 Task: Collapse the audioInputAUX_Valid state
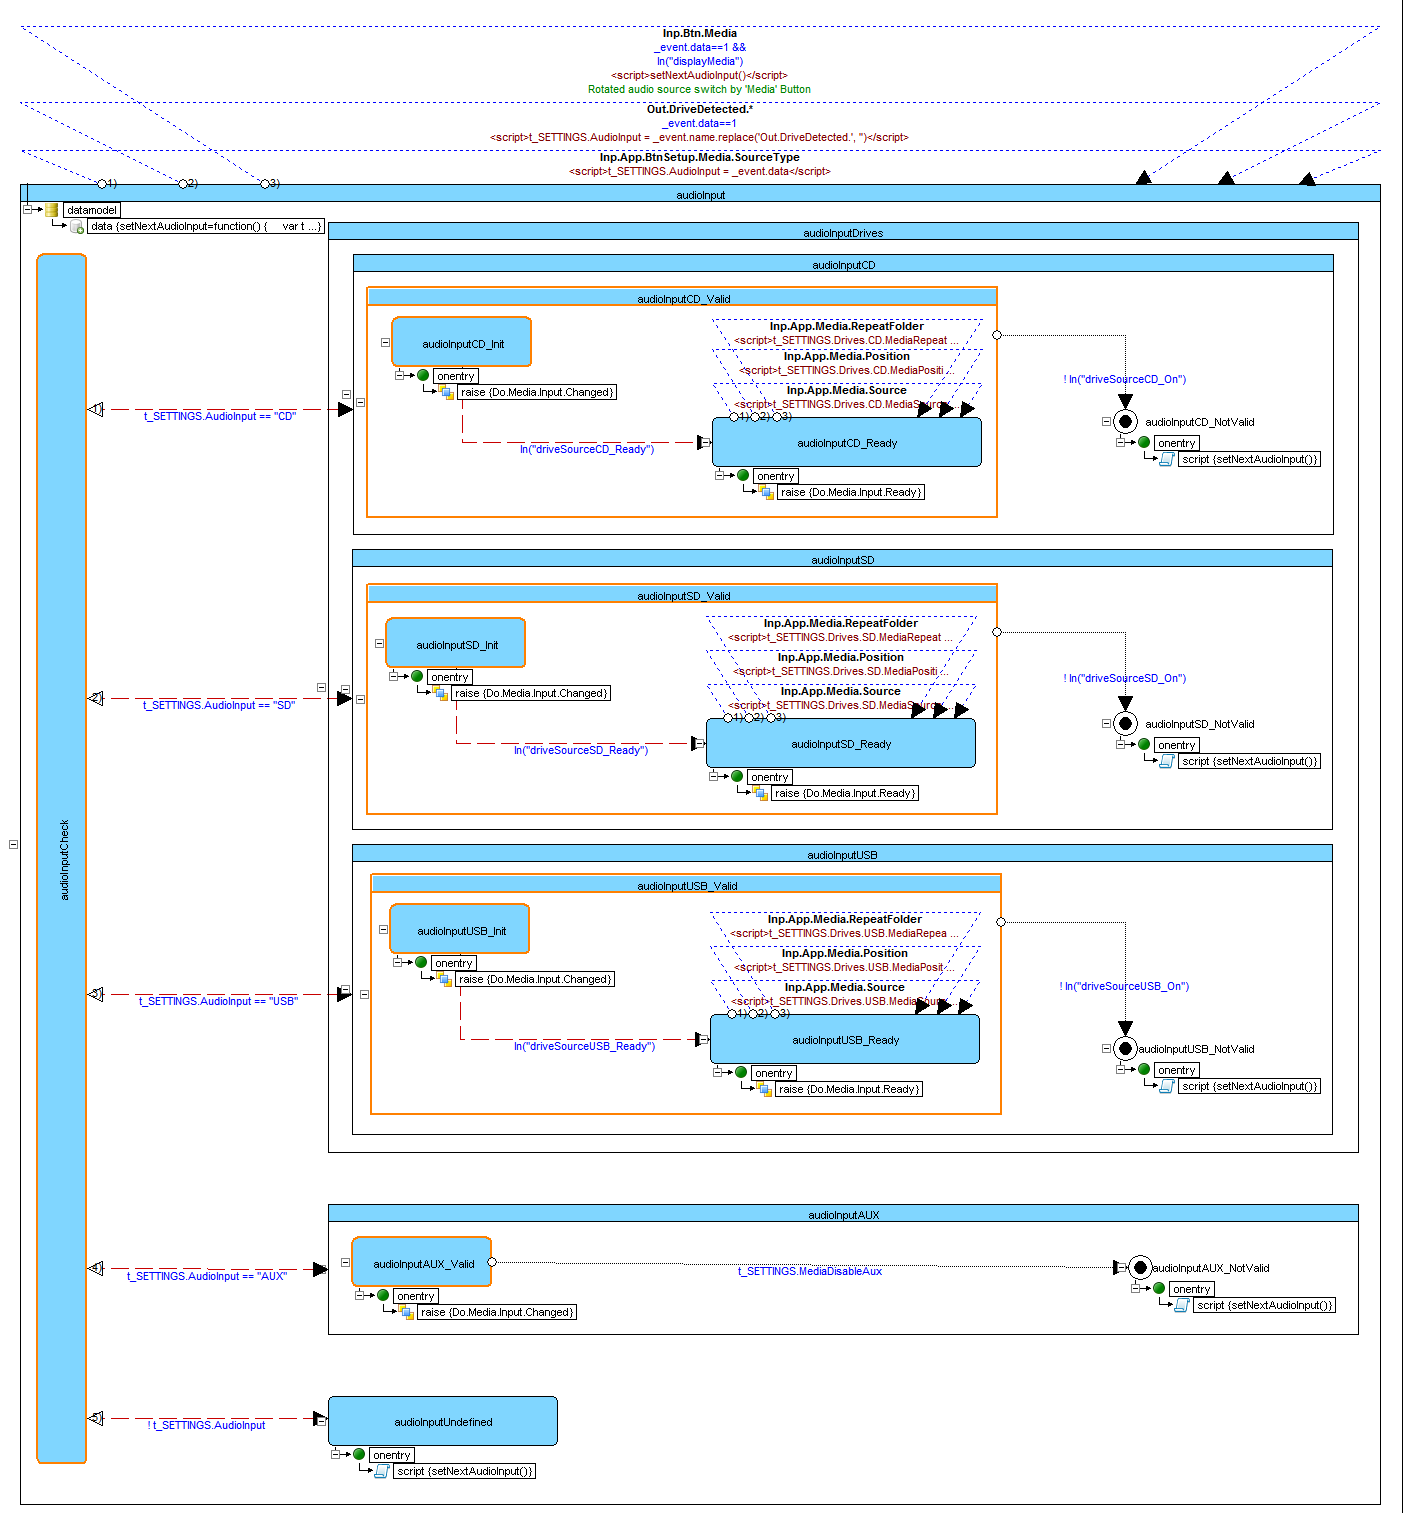coord(345,1262)
